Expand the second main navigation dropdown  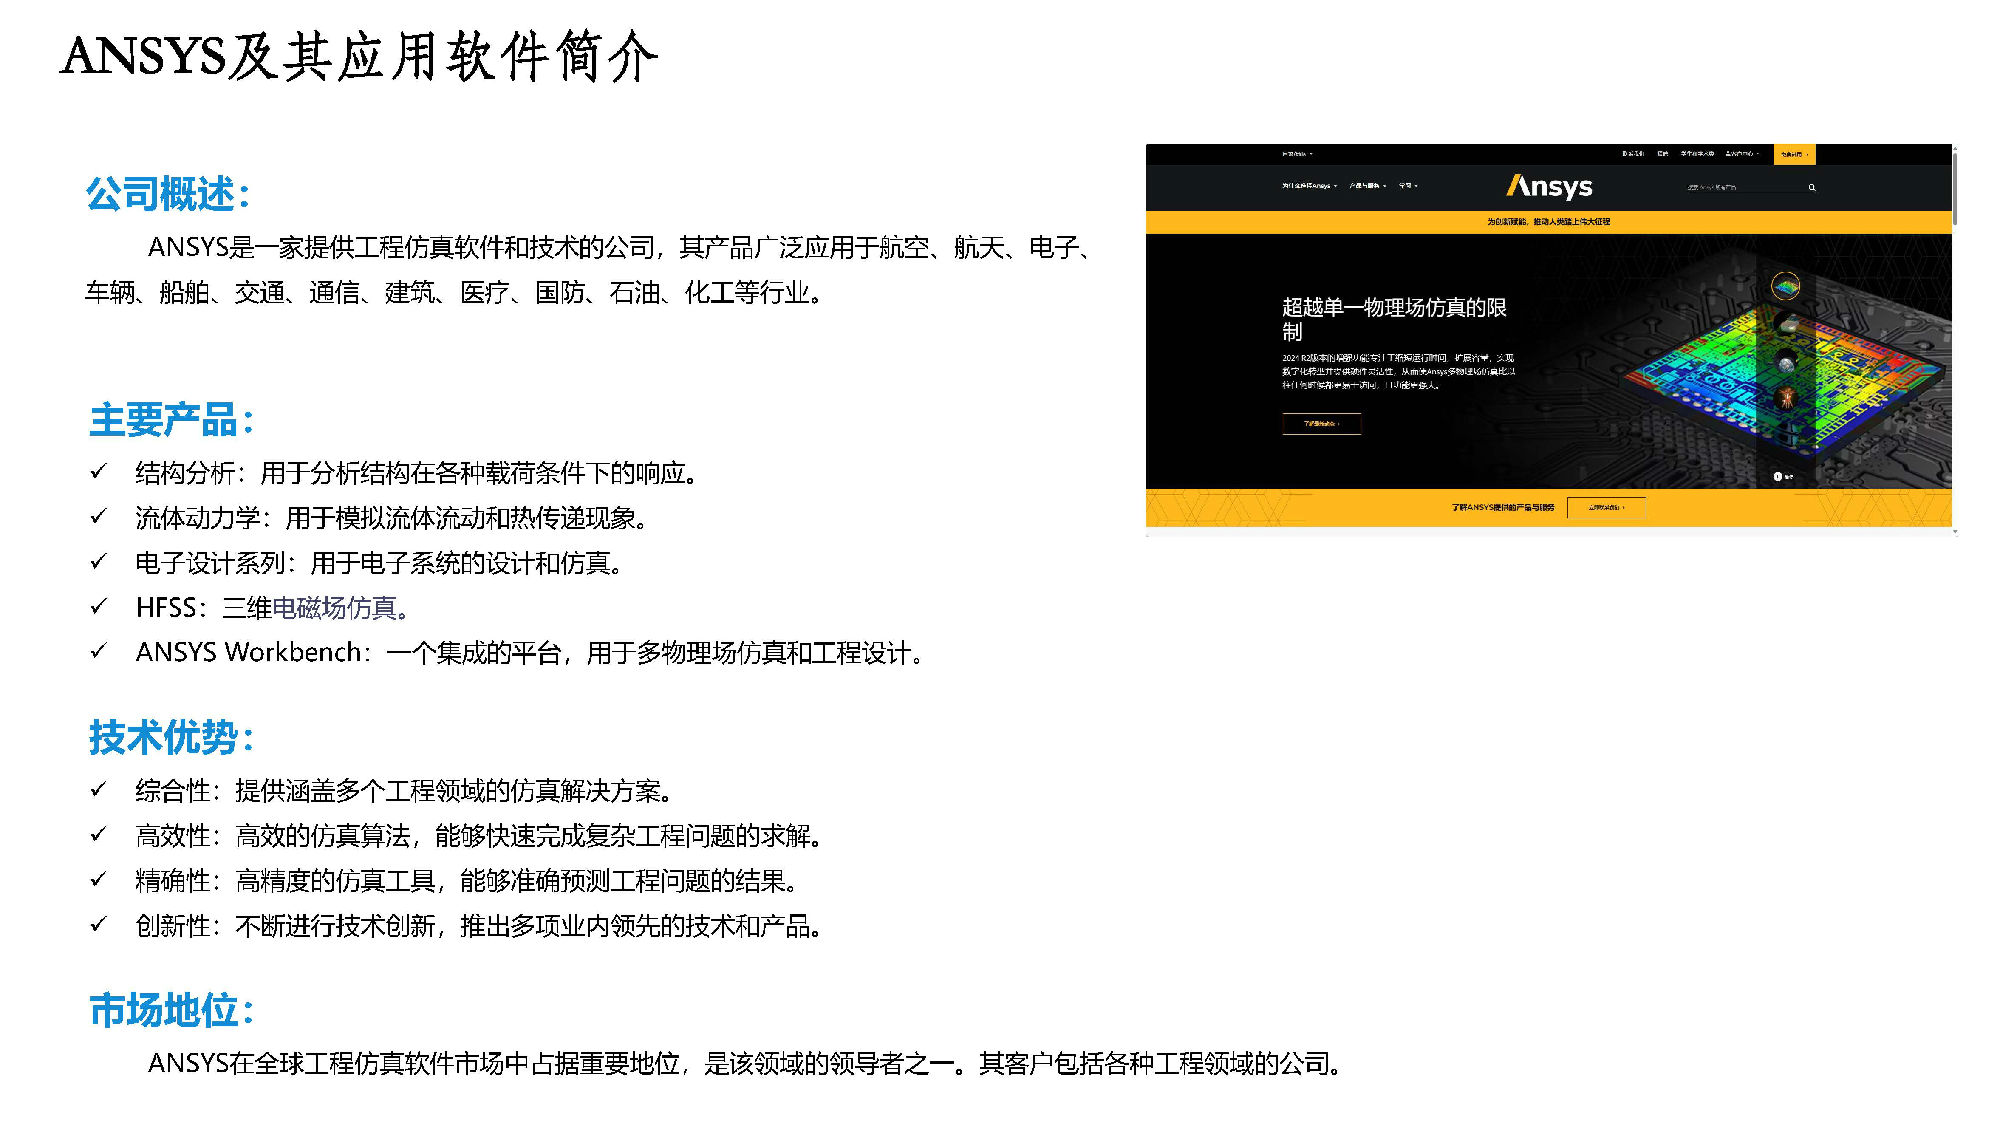(x=1367, y=186)
